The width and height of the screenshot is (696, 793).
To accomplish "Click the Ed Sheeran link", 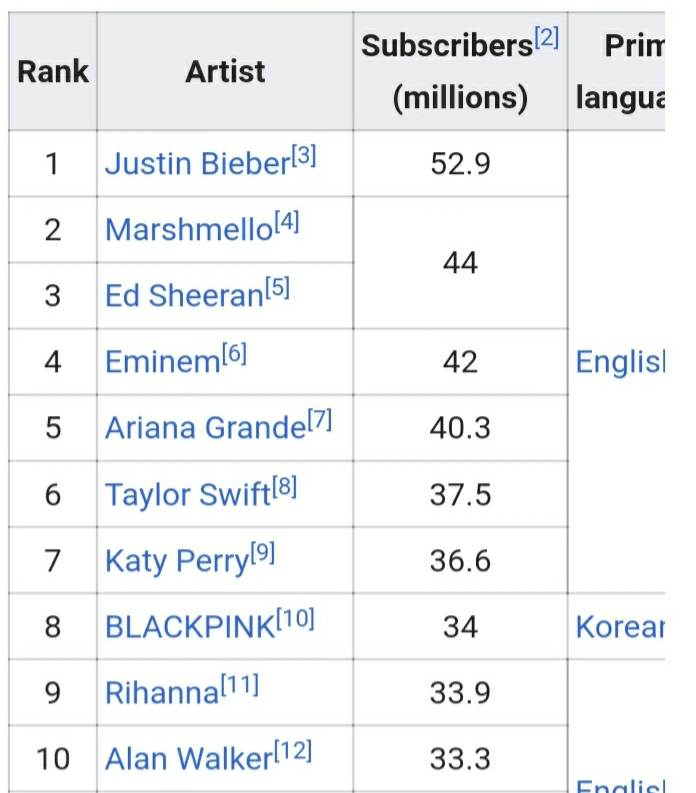I will click(183, 296).
